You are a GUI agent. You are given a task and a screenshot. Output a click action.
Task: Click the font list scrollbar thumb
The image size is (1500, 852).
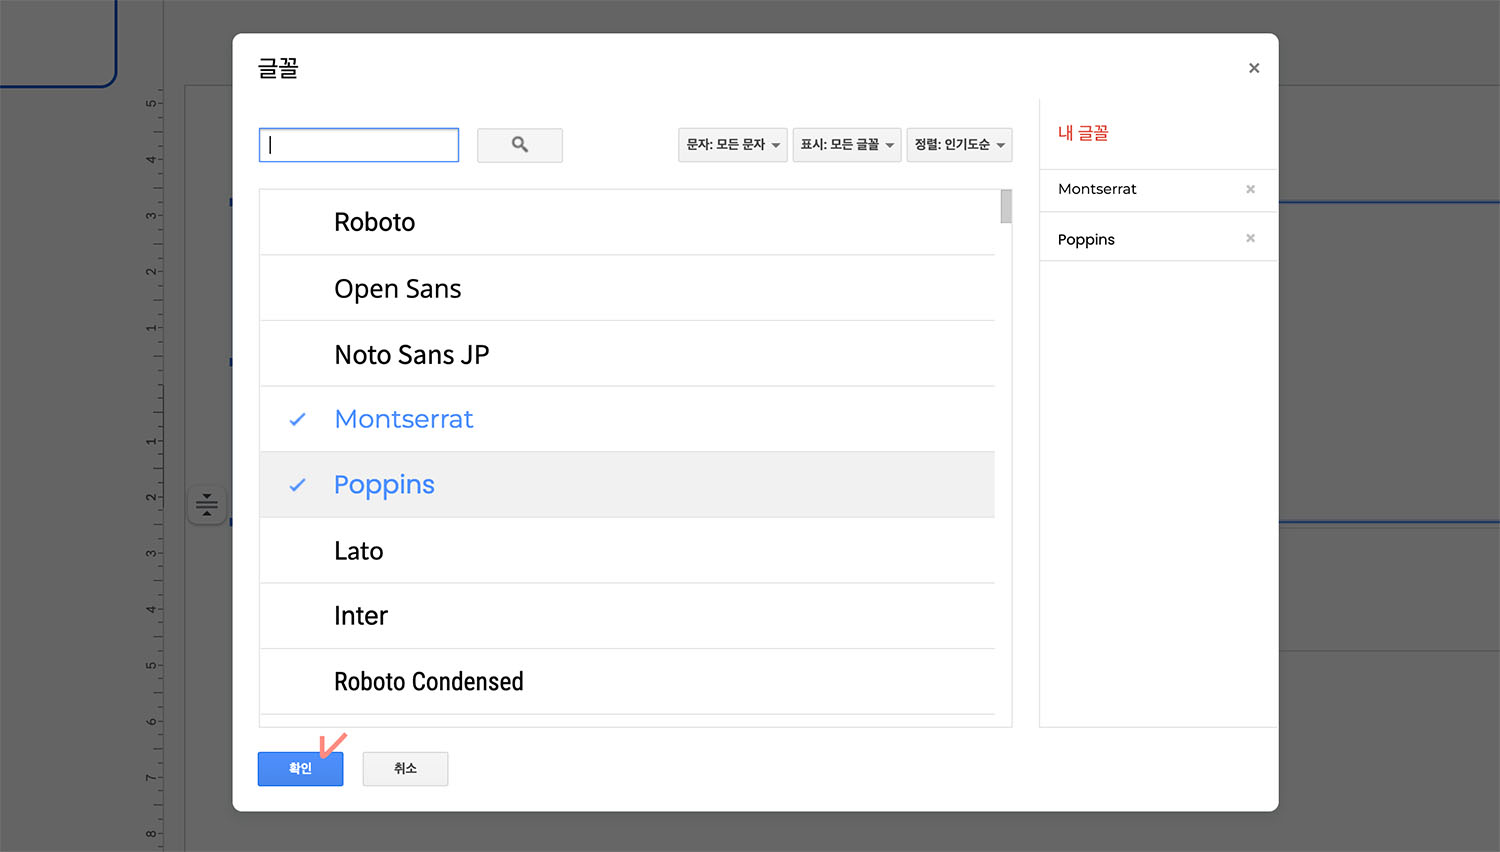pyautogui.click(x=1006, y=206)
